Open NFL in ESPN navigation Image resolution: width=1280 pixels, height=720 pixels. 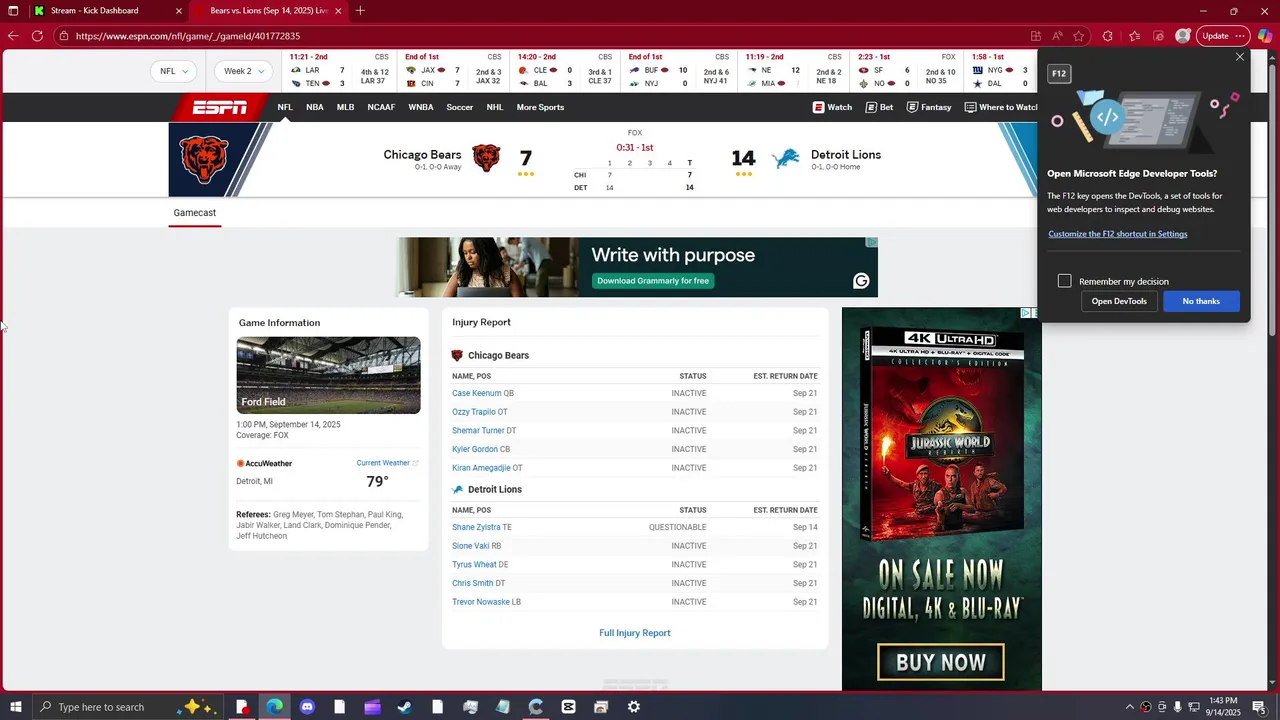point(285,107)
